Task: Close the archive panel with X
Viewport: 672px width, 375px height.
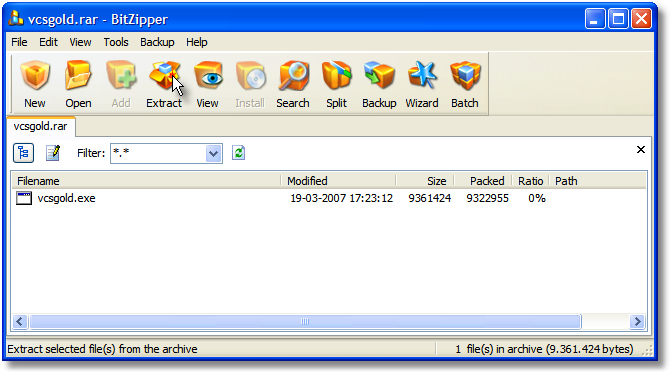Action: click(x=641, y=150)
